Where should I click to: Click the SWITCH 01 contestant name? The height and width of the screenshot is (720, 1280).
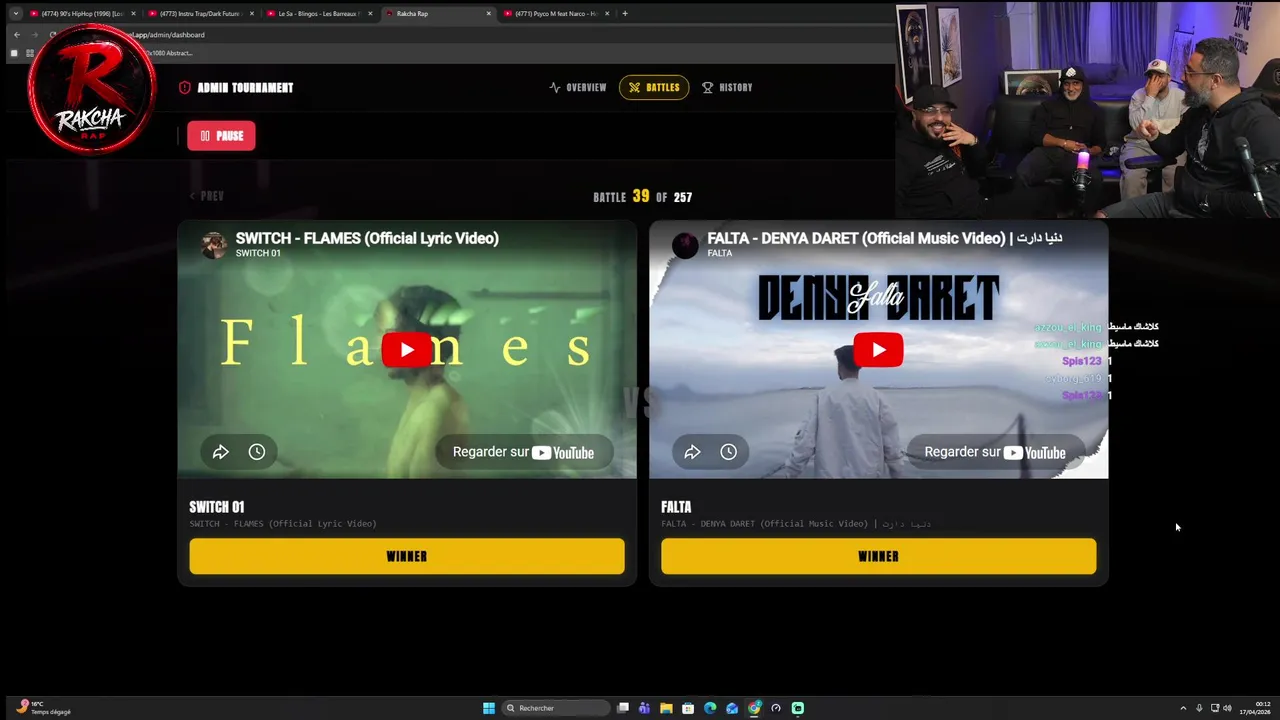tap(217, 507)
